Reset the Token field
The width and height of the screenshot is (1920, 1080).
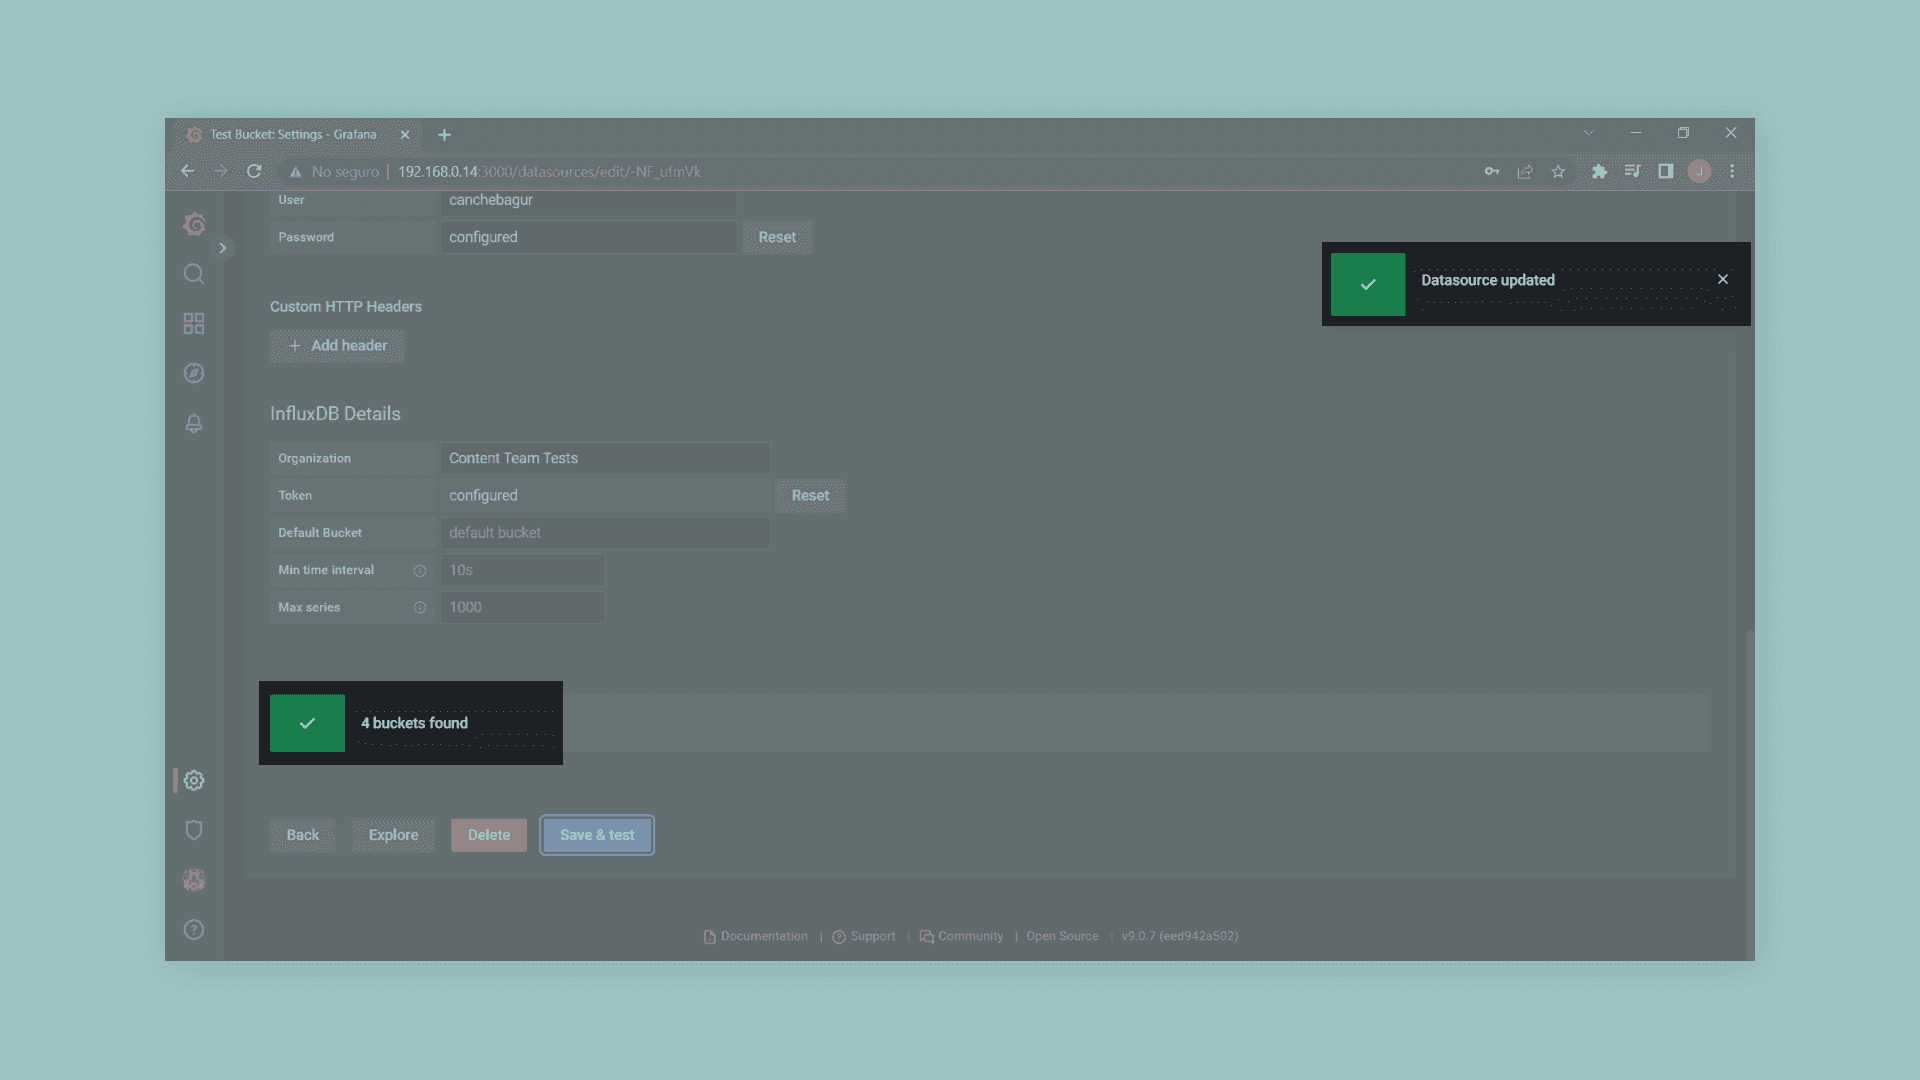[810, 495]
